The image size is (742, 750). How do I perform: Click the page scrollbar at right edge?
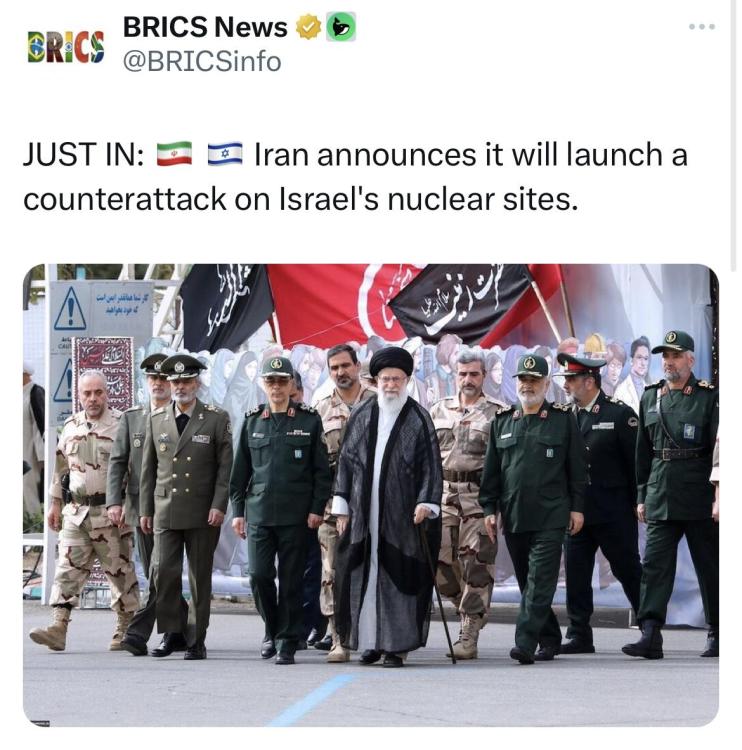coord(733,134)
